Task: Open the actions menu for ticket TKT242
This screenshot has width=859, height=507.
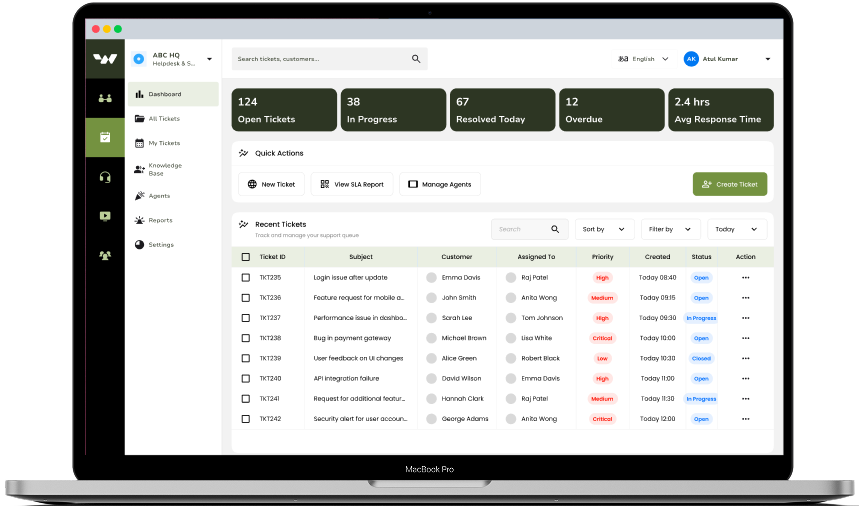Action: click(x=746, y=419)
